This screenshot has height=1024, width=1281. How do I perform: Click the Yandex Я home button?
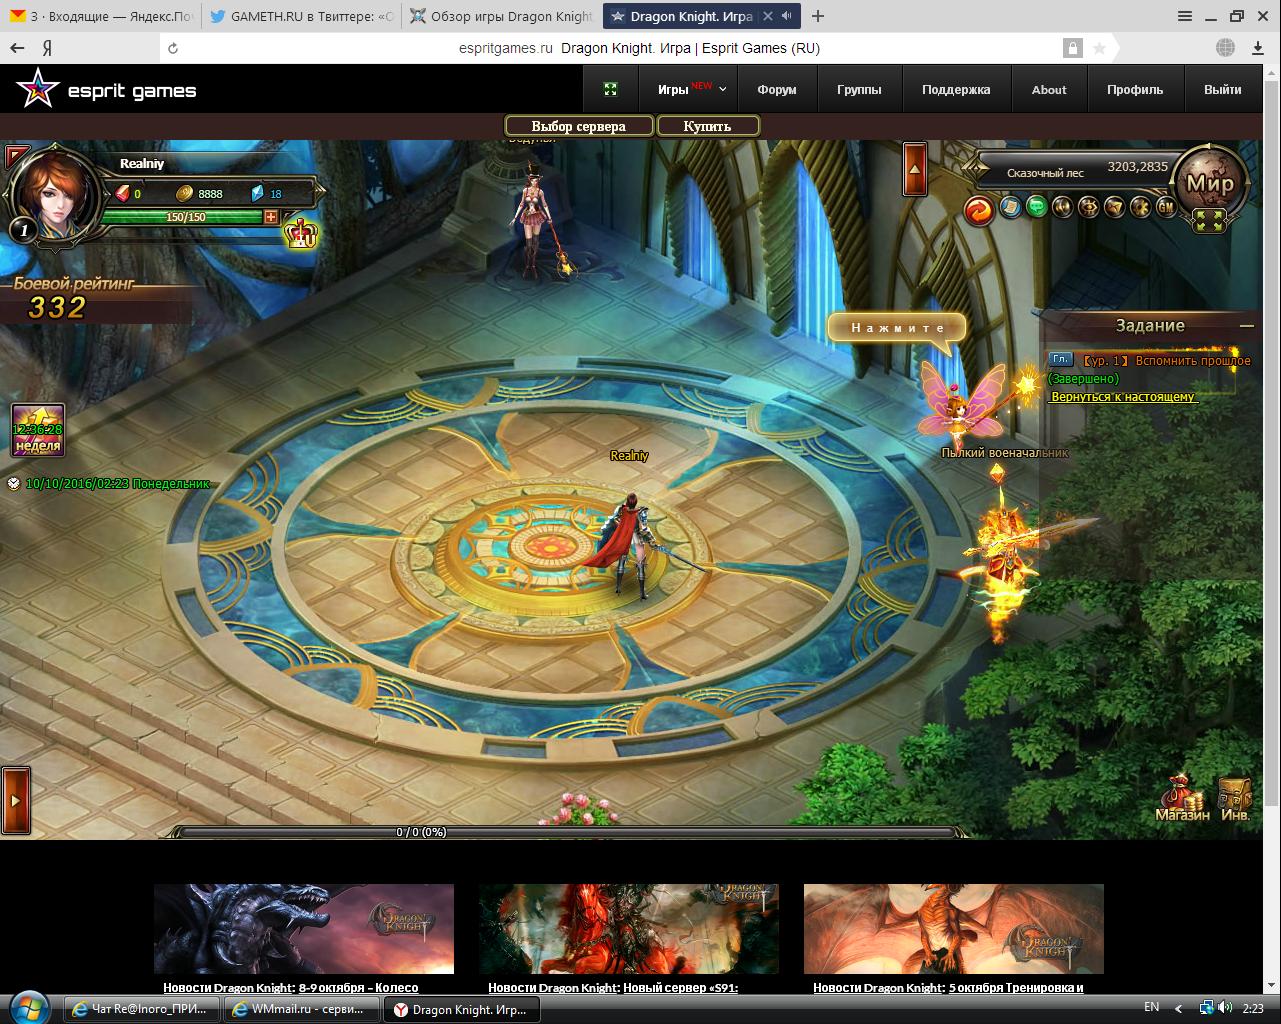click(47, 48)
